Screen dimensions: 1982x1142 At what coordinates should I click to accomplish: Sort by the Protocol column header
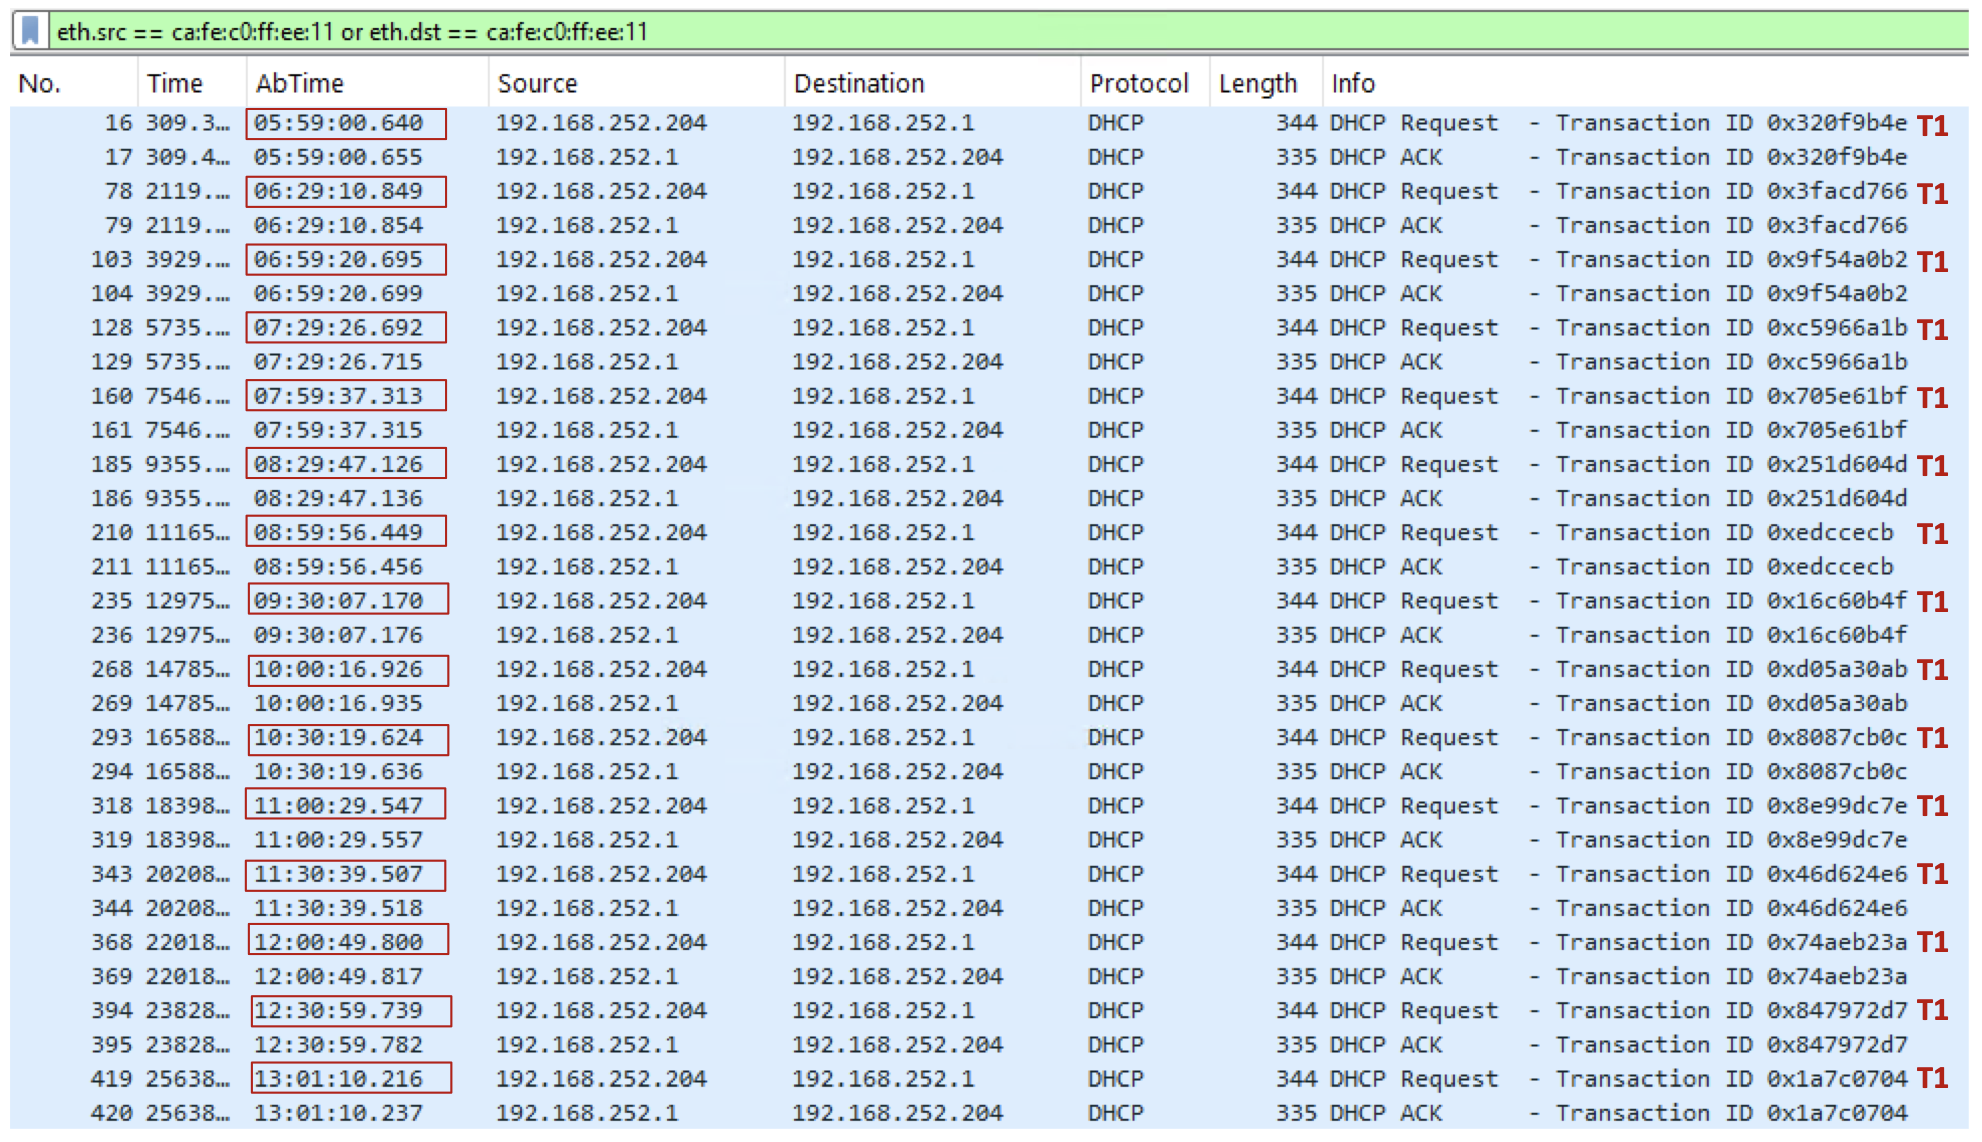click(1146, 83)
